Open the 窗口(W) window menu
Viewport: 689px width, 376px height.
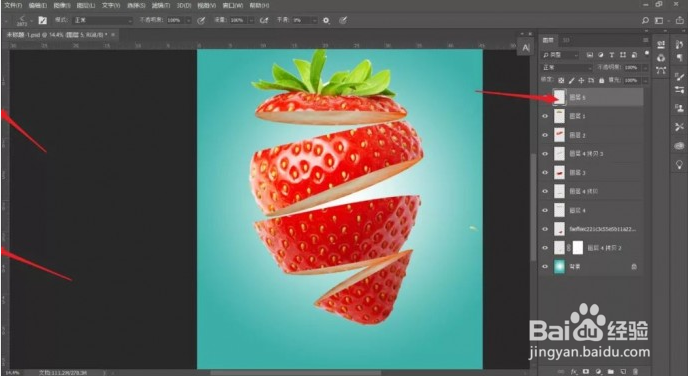[x=233, y=6]
